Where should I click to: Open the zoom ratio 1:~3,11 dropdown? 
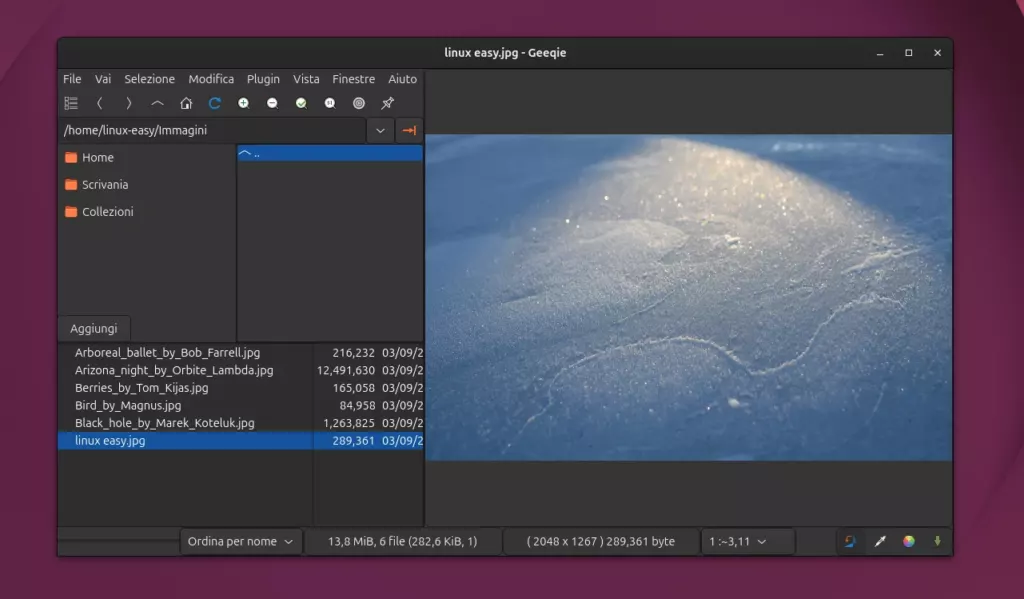(x=747, y=542)
